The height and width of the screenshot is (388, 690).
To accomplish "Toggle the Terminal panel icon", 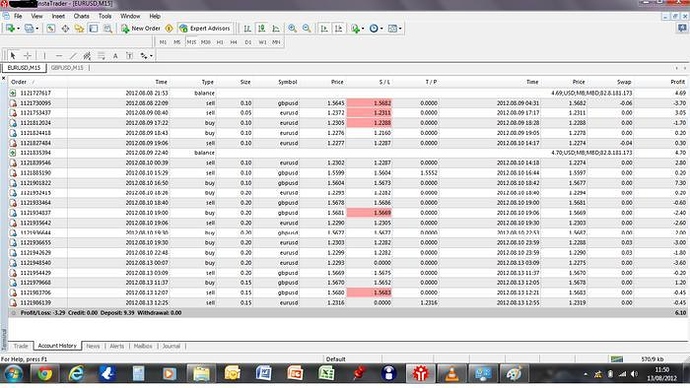I will point(93,28).
